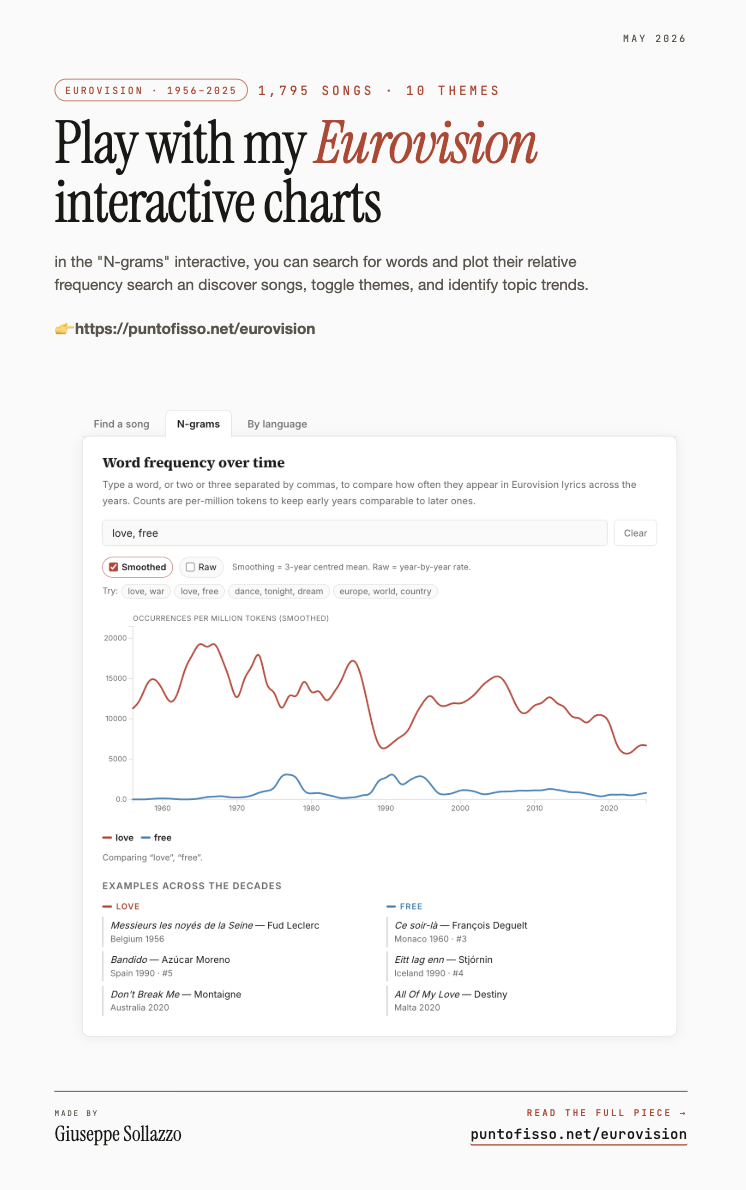Click the Clear button
This screenshot has height=1190, width=746.
click(x=635, y=533)
